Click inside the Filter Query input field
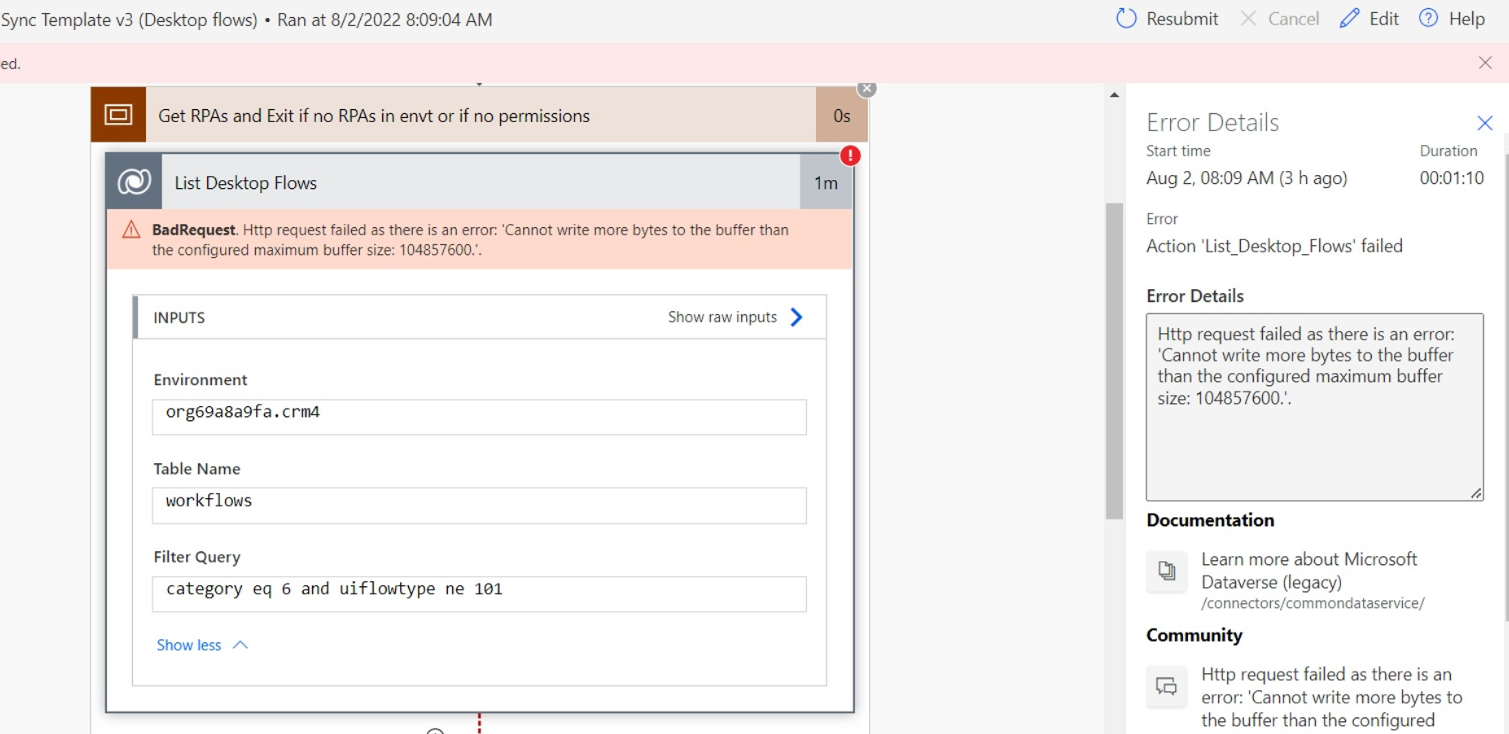The image size is (1509, 734). (478, 594)
